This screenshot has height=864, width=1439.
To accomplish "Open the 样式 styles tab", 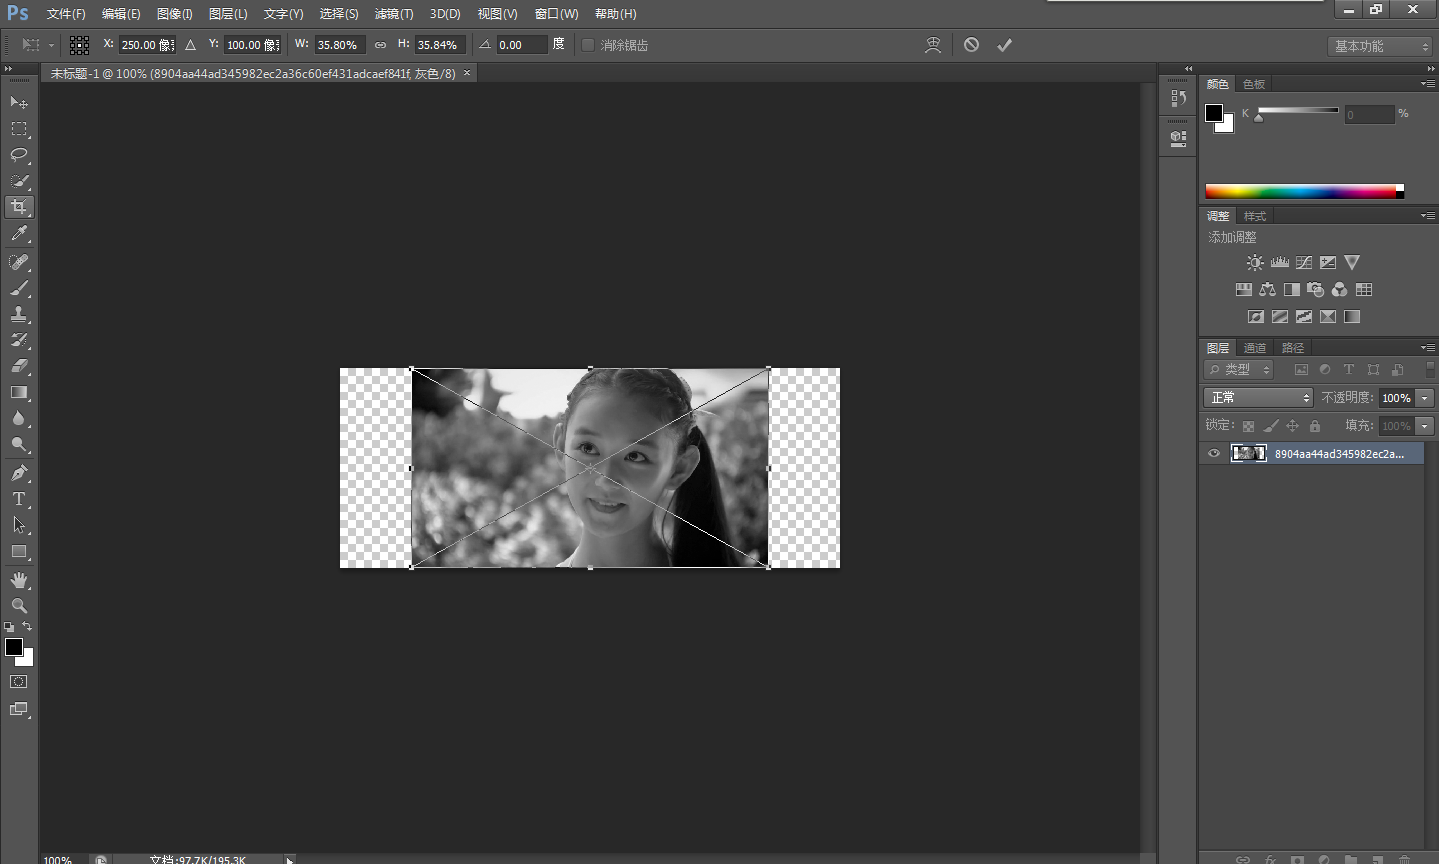I will [1255, 216].
